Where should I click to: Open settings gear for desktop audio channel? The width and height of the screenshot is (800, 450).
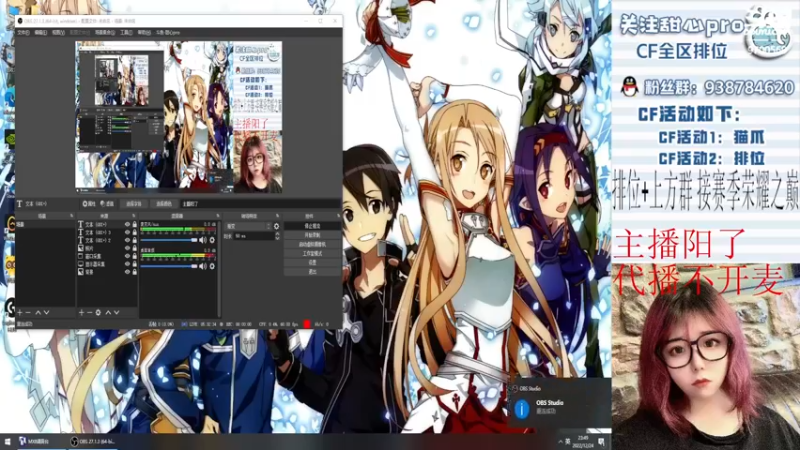point(212,266)
